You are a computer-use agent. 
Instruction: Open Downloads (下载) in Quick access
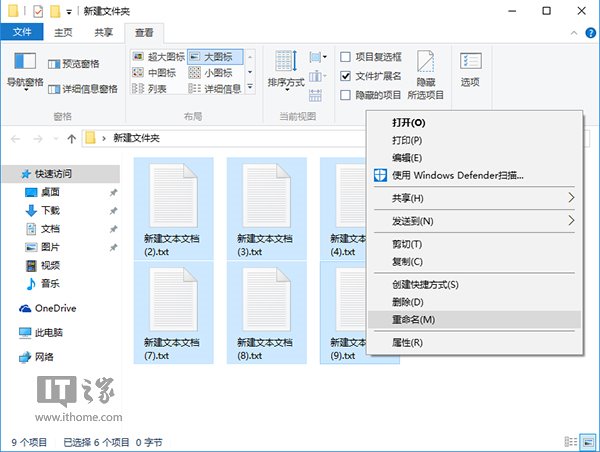[x=50, y=210]
